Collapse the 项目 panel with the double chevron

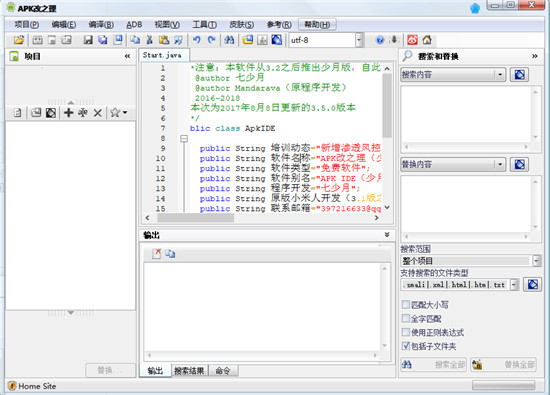(127, 56)
